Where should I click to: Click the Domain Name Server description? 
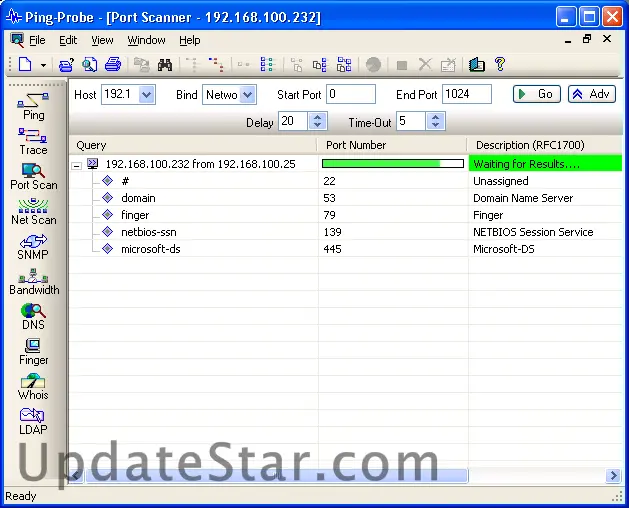click(523, 198)
